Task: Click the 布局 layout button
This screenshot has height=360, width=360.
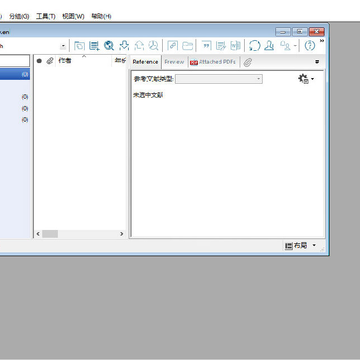Action: pyautogui.click(x=296, y=246)
